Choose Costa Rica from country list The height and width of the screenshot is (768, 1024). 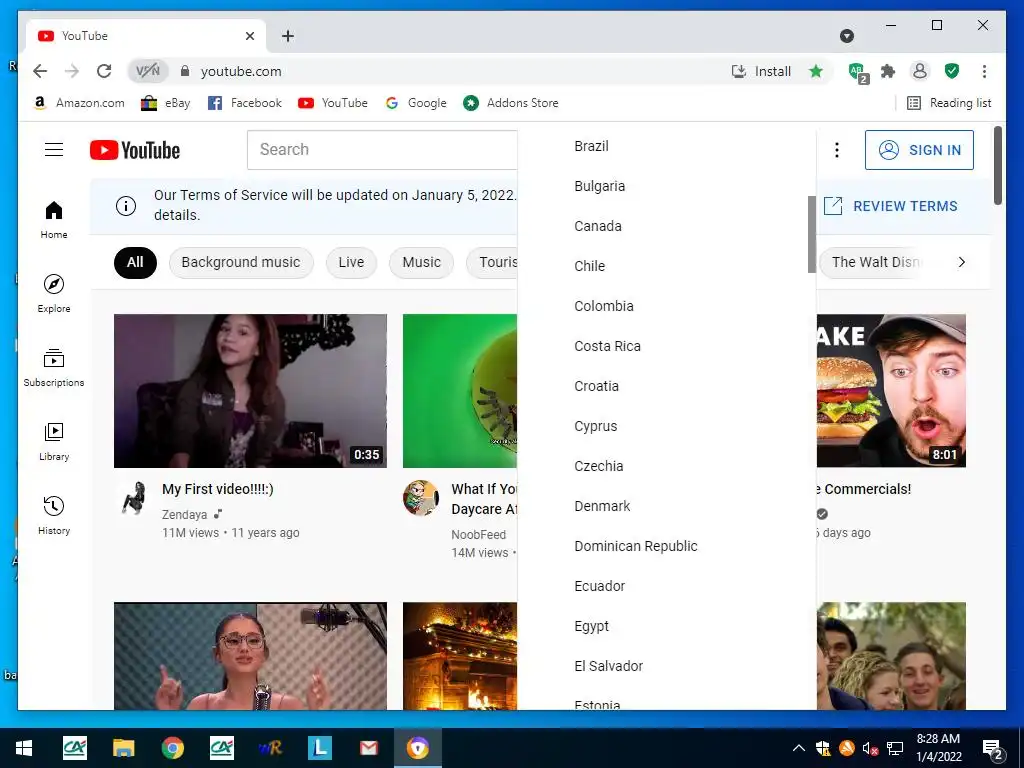click(x=666, y=346)
